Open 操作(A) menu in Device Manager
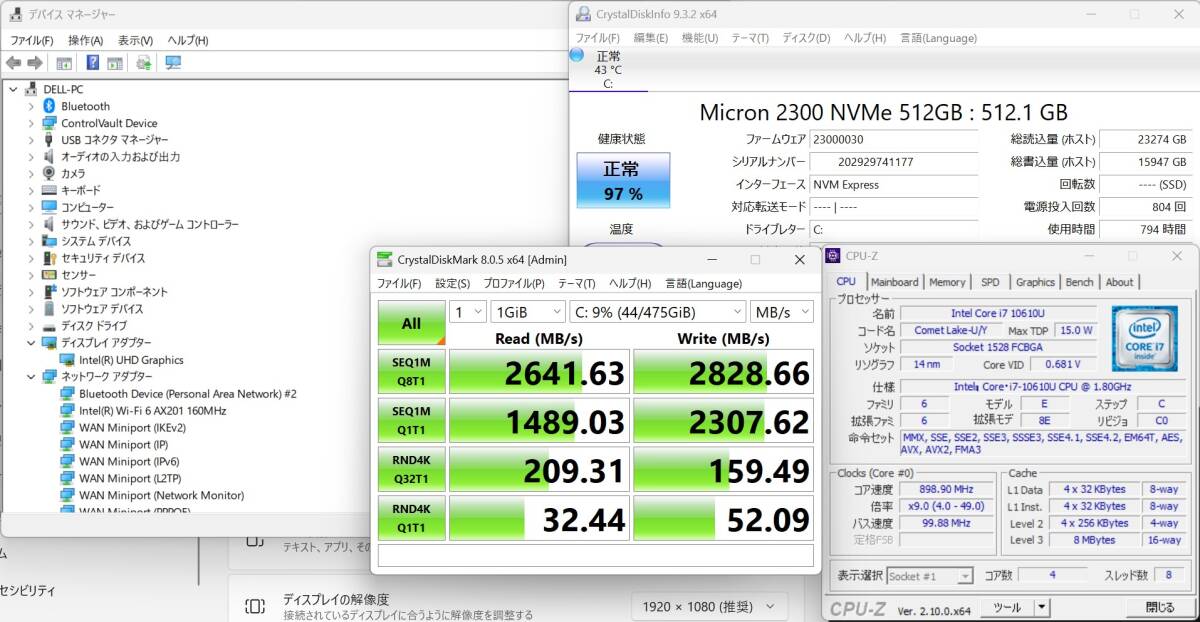Image resolution: width=1200 pixels, height=622 pixels. click(x=85, y=40)
